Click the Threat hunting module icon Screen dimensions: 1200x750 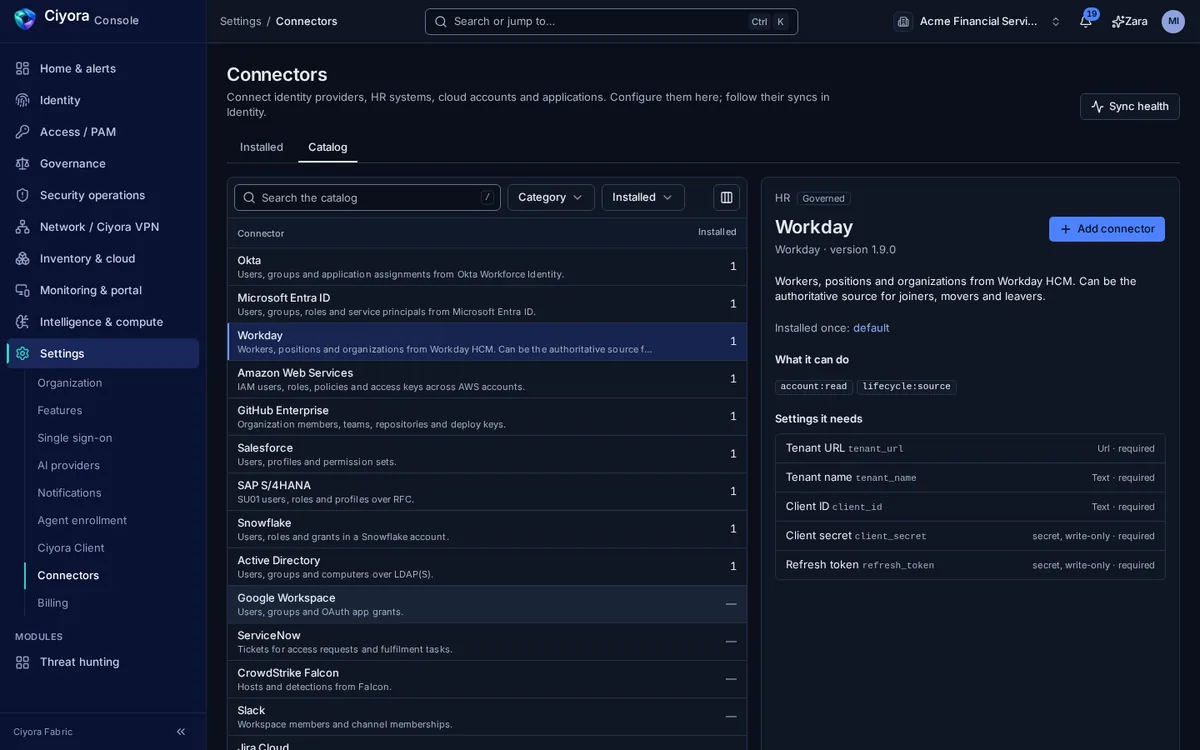(x=22, y=662)
